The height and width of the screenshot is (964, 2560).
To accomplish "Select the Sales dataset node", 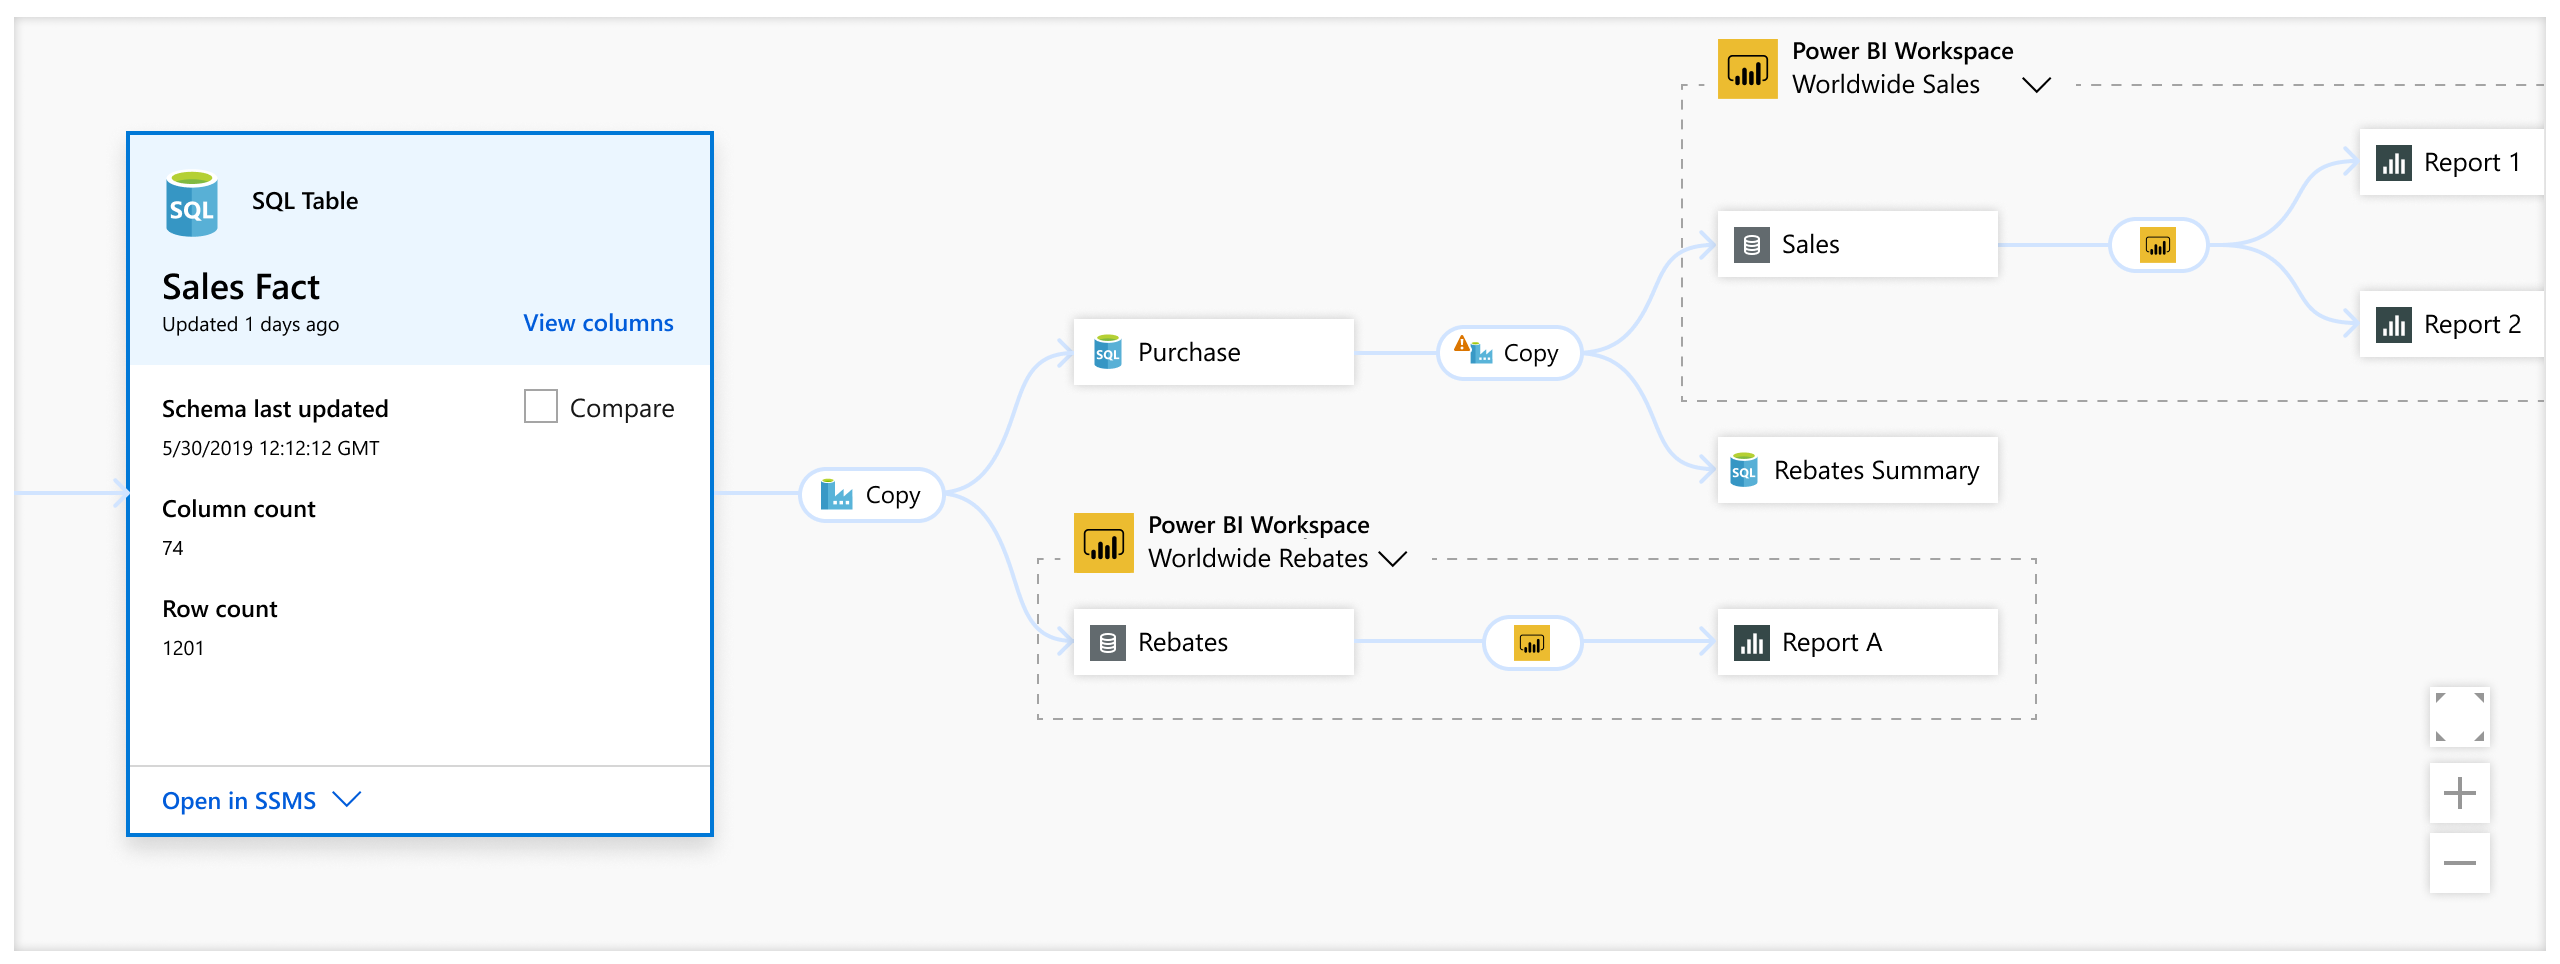I will point(1857,244).
